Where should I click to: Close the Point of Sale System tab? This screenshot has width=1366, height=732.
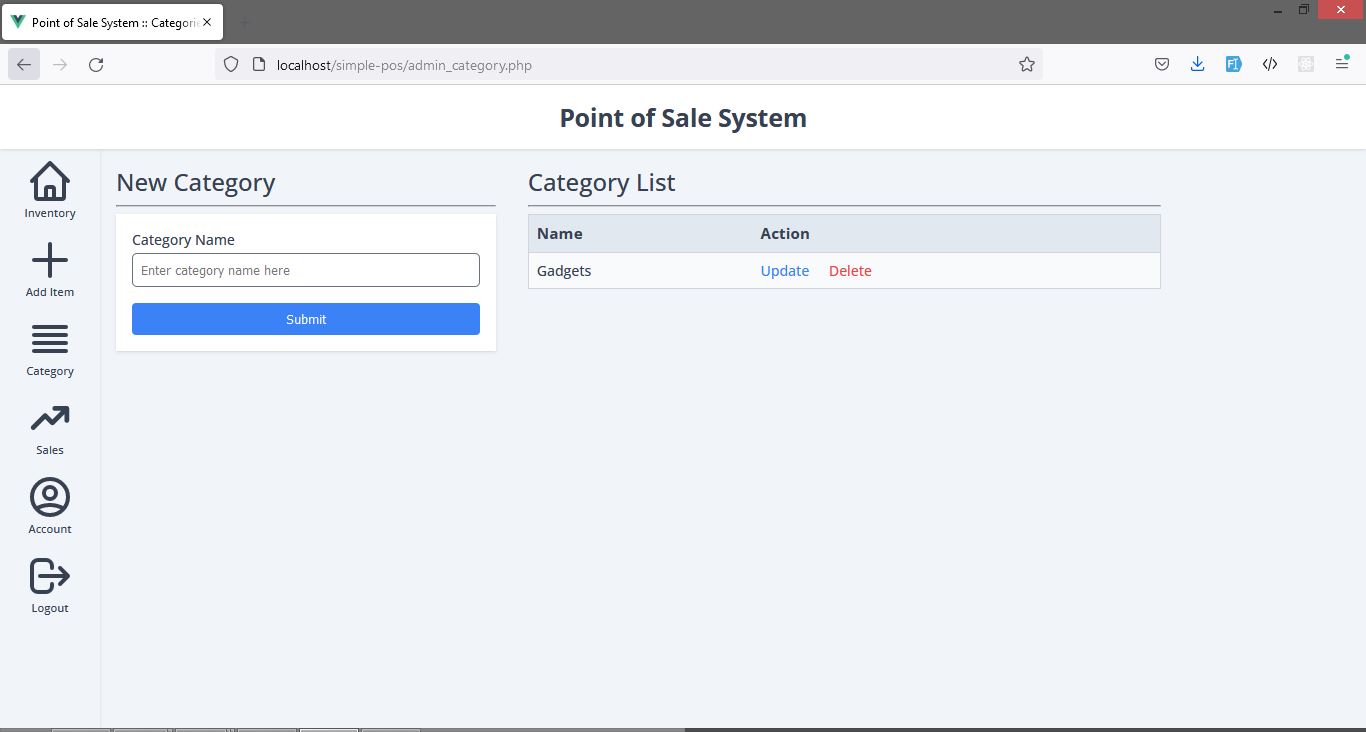207,22
